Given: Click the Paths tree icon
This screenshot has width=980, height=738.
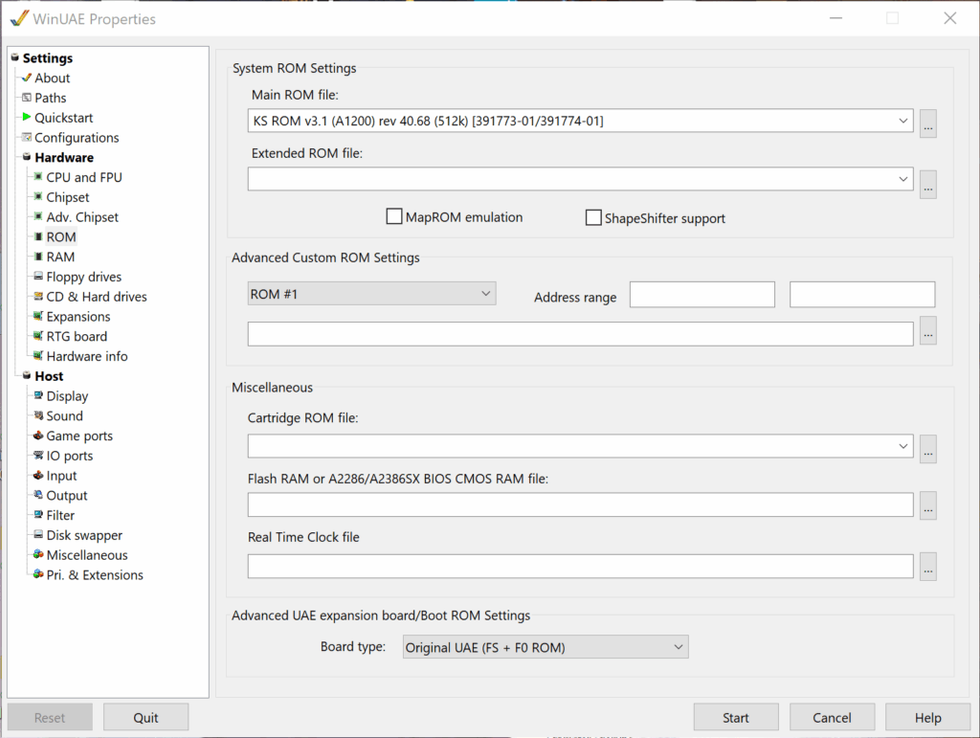Looking at the screenshot, I should [x=26, y=97].
